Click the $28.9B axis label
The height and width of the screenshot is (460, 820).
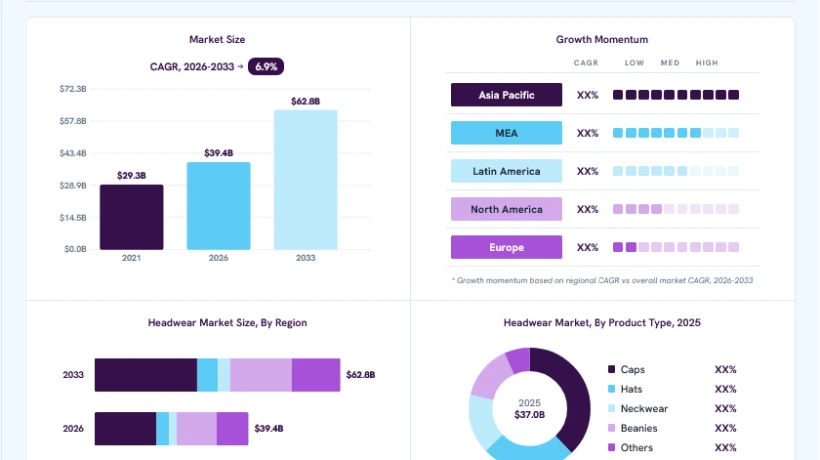tap(73, 186)
